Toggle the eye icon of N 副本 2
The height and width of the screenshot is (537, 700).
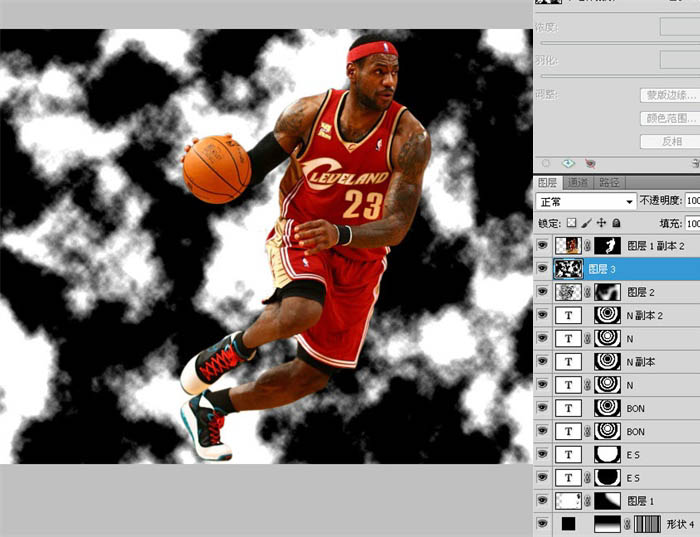[542, 315]
